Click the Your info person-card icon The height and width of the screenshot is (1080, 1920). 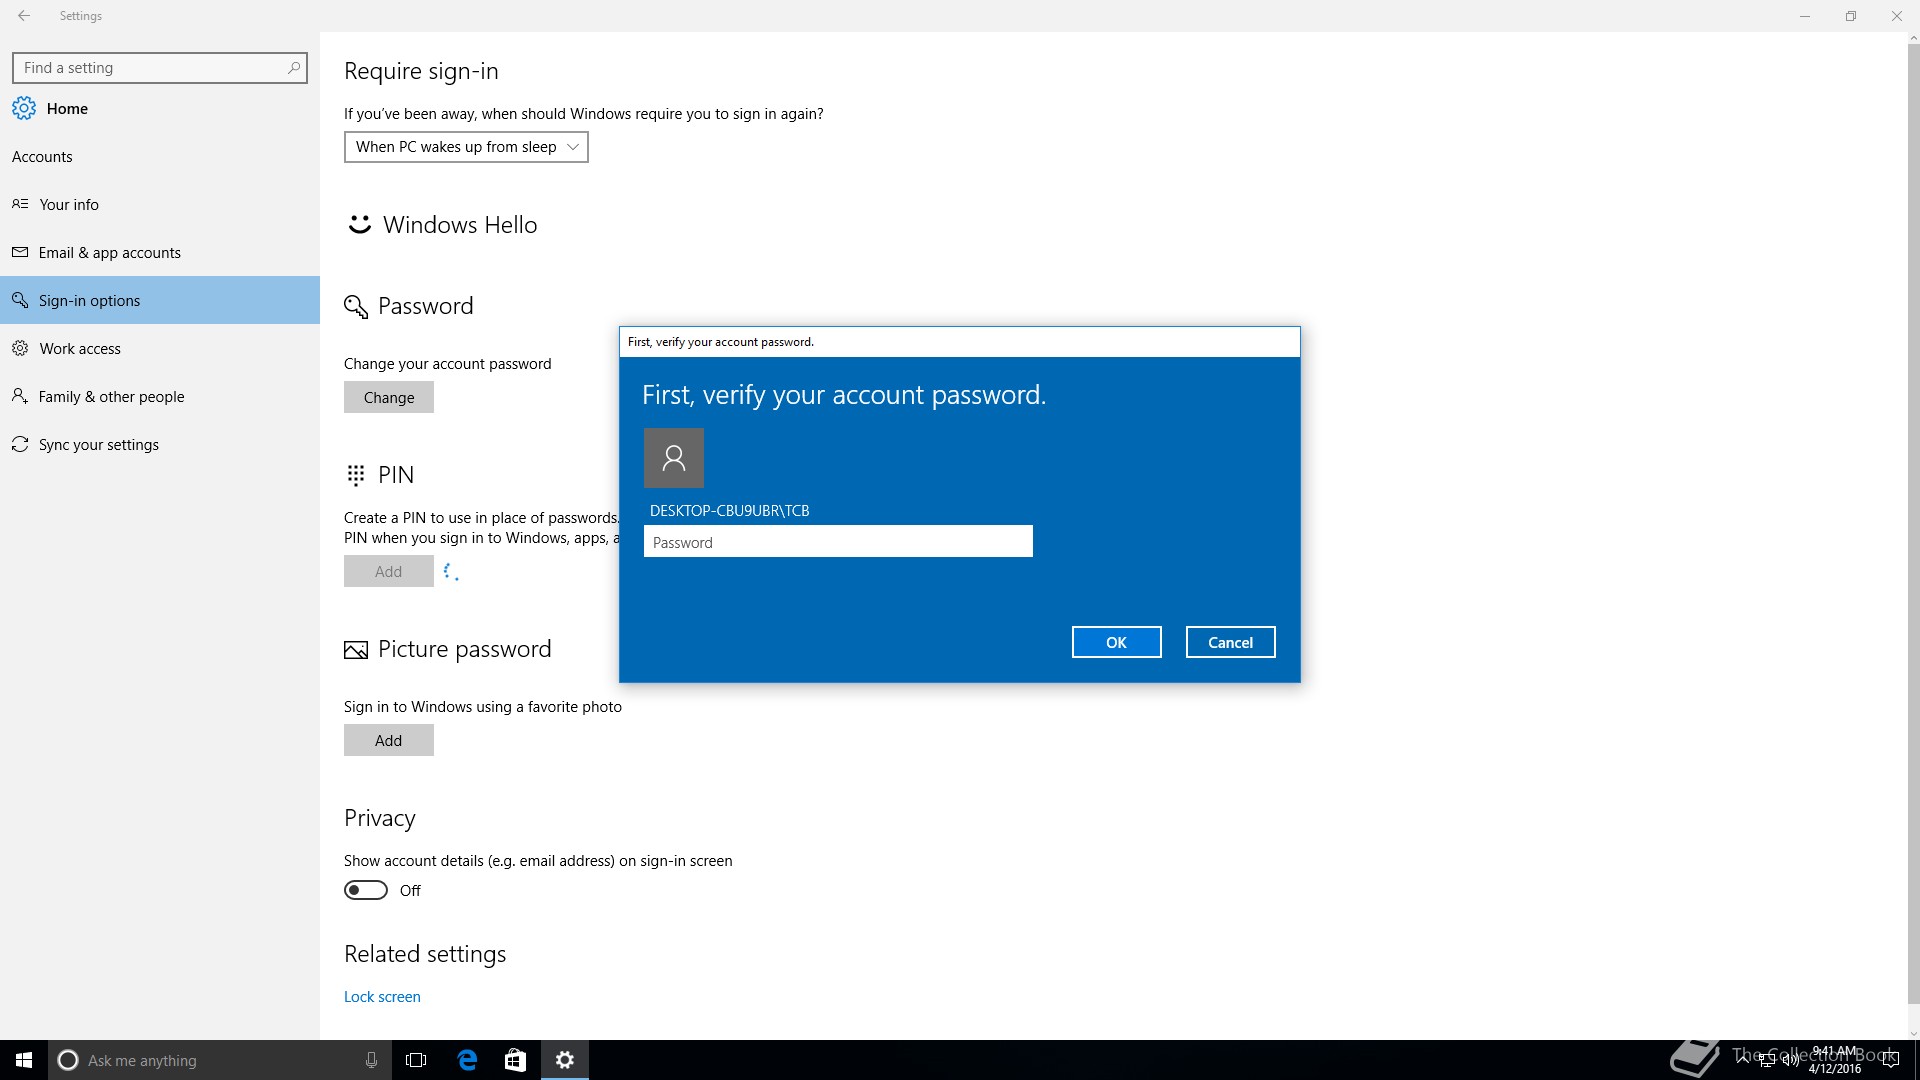(20, 204)
